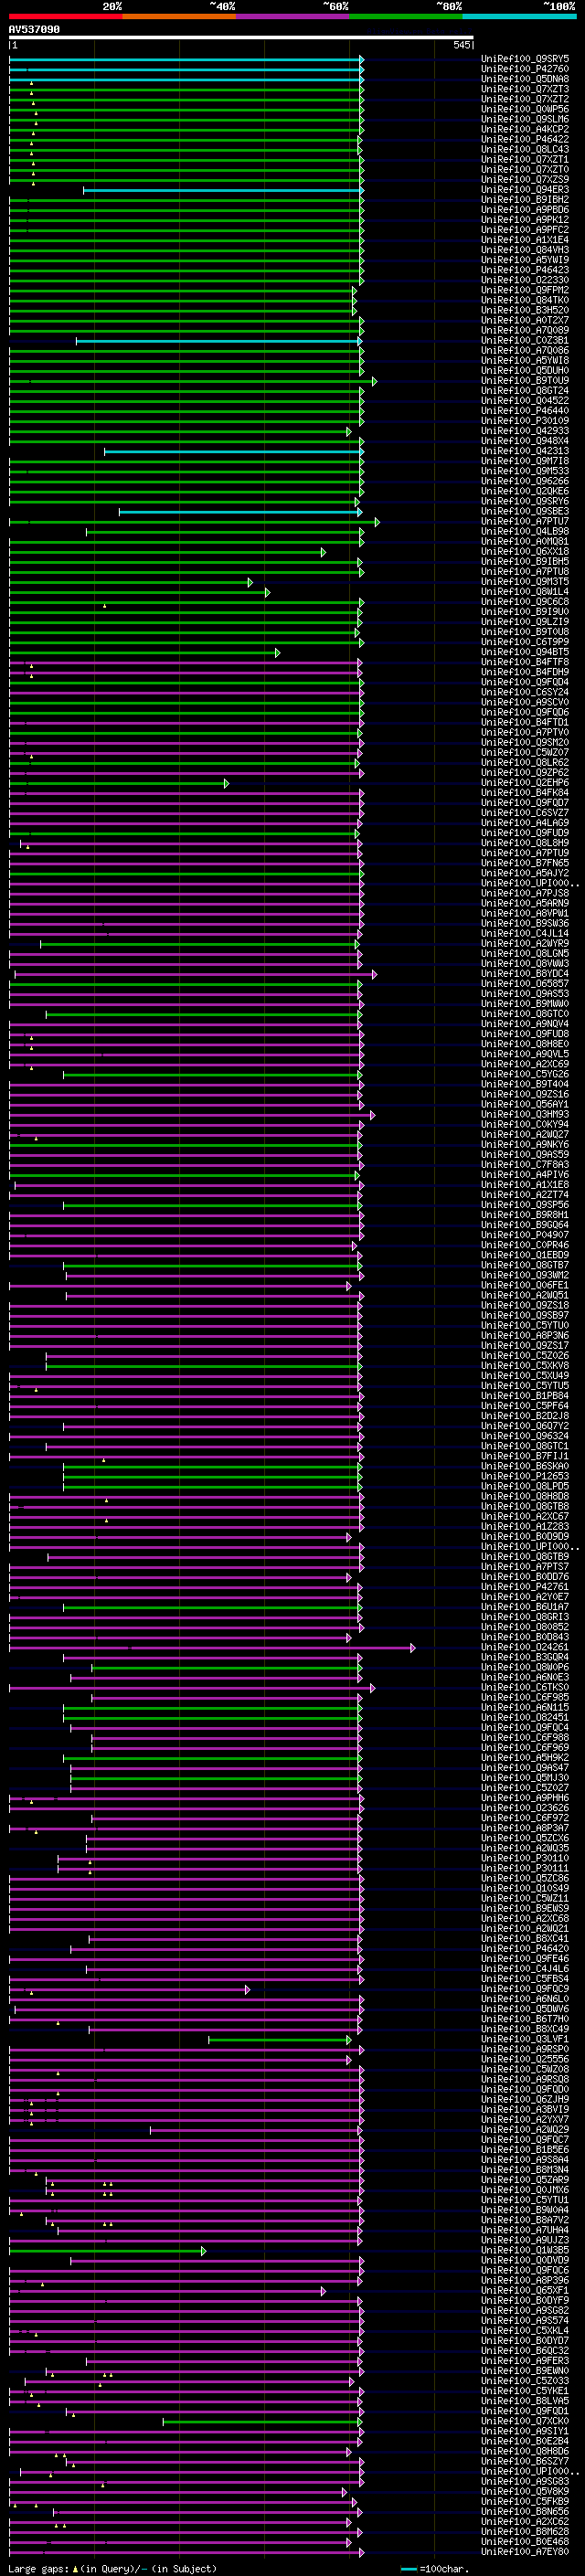The height and width of the screenshot is (2576, 585).
Task: Click the white query sequence bar
Action: (241, 38)
